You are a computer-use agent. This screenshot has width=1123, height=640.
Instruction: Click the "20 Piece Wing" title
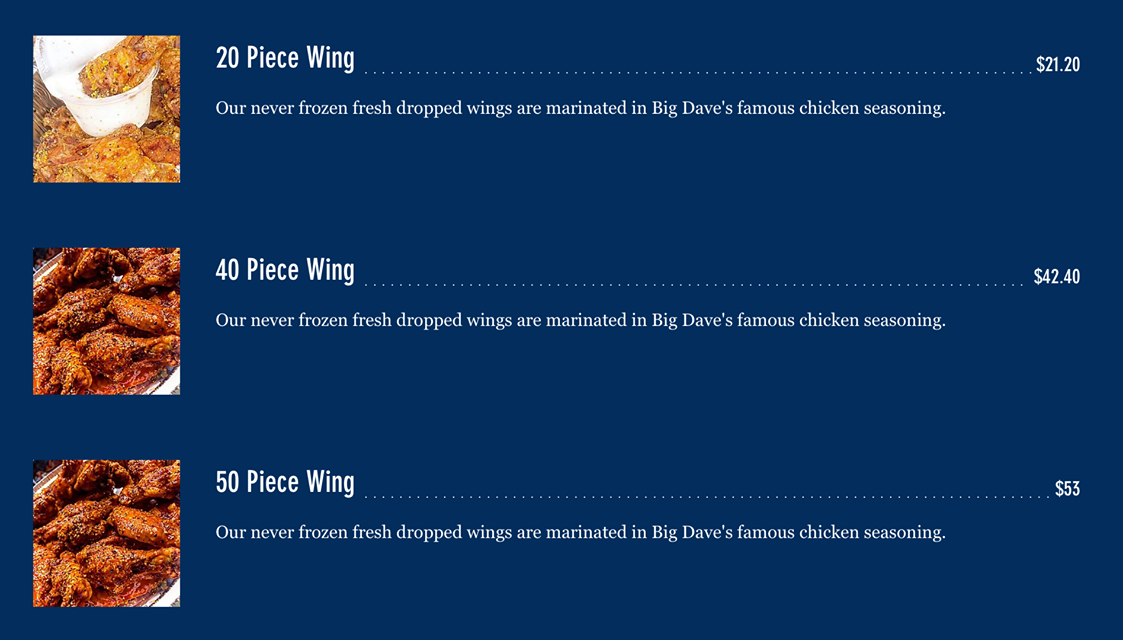click(x=285, y=58)
